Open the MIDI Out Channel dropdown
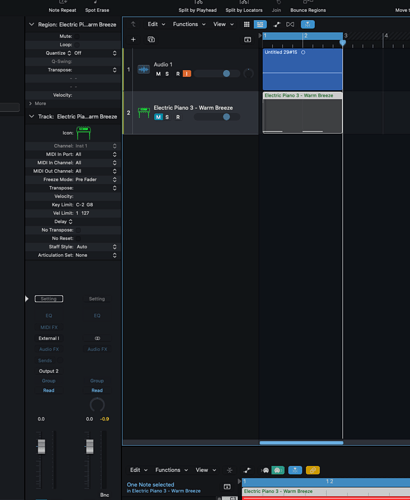 pos(96,171)
